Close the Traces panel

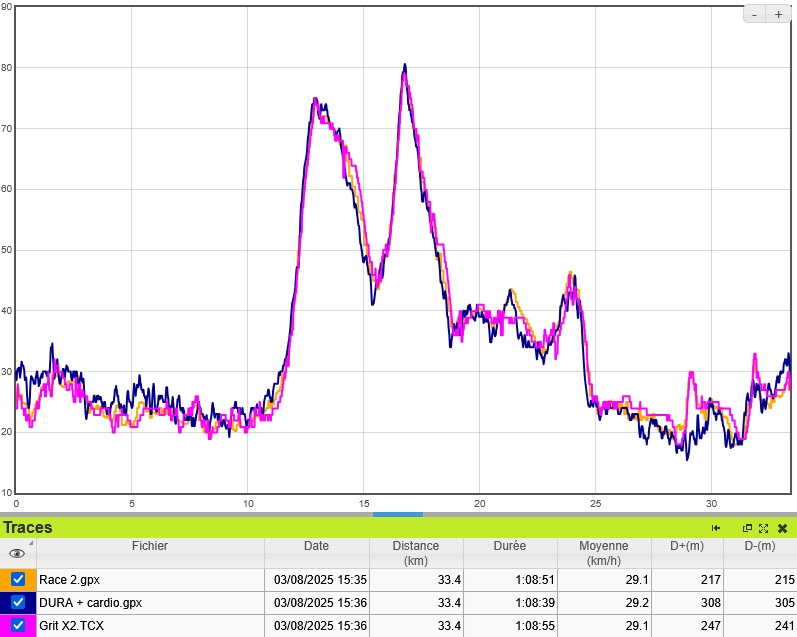click(782, 528)
